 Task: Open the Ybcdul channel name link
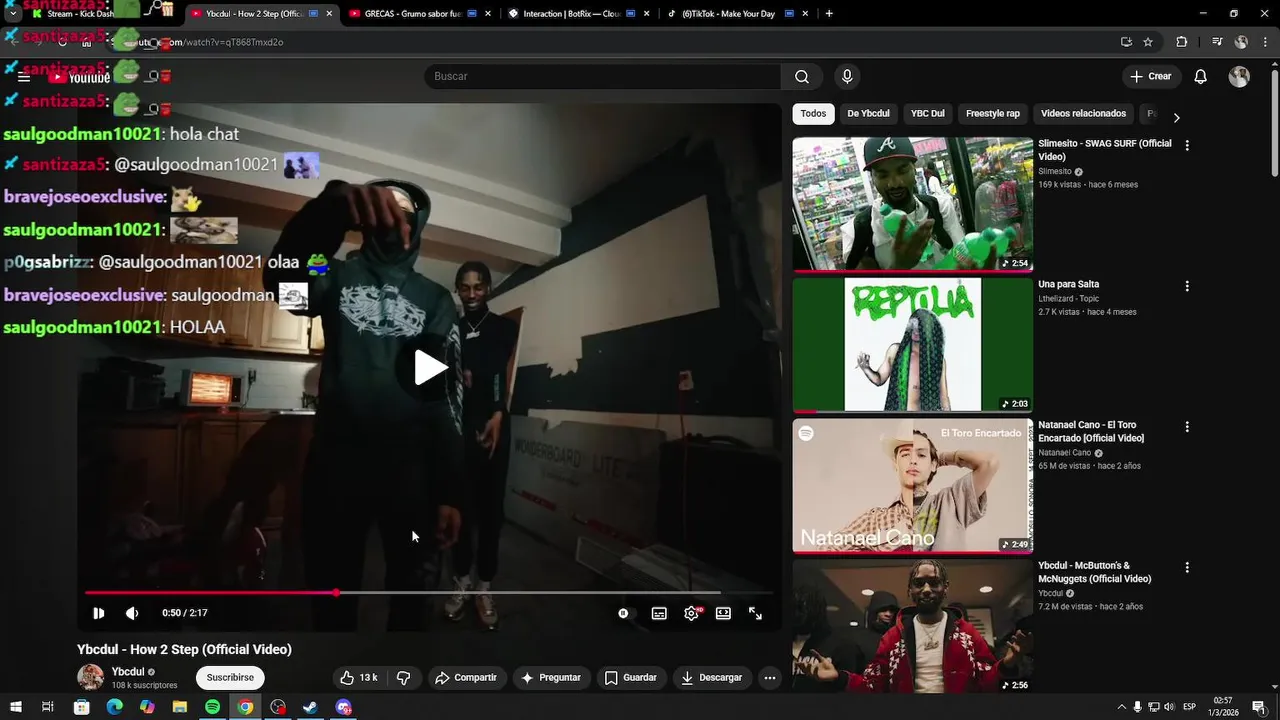click(128, 672)
